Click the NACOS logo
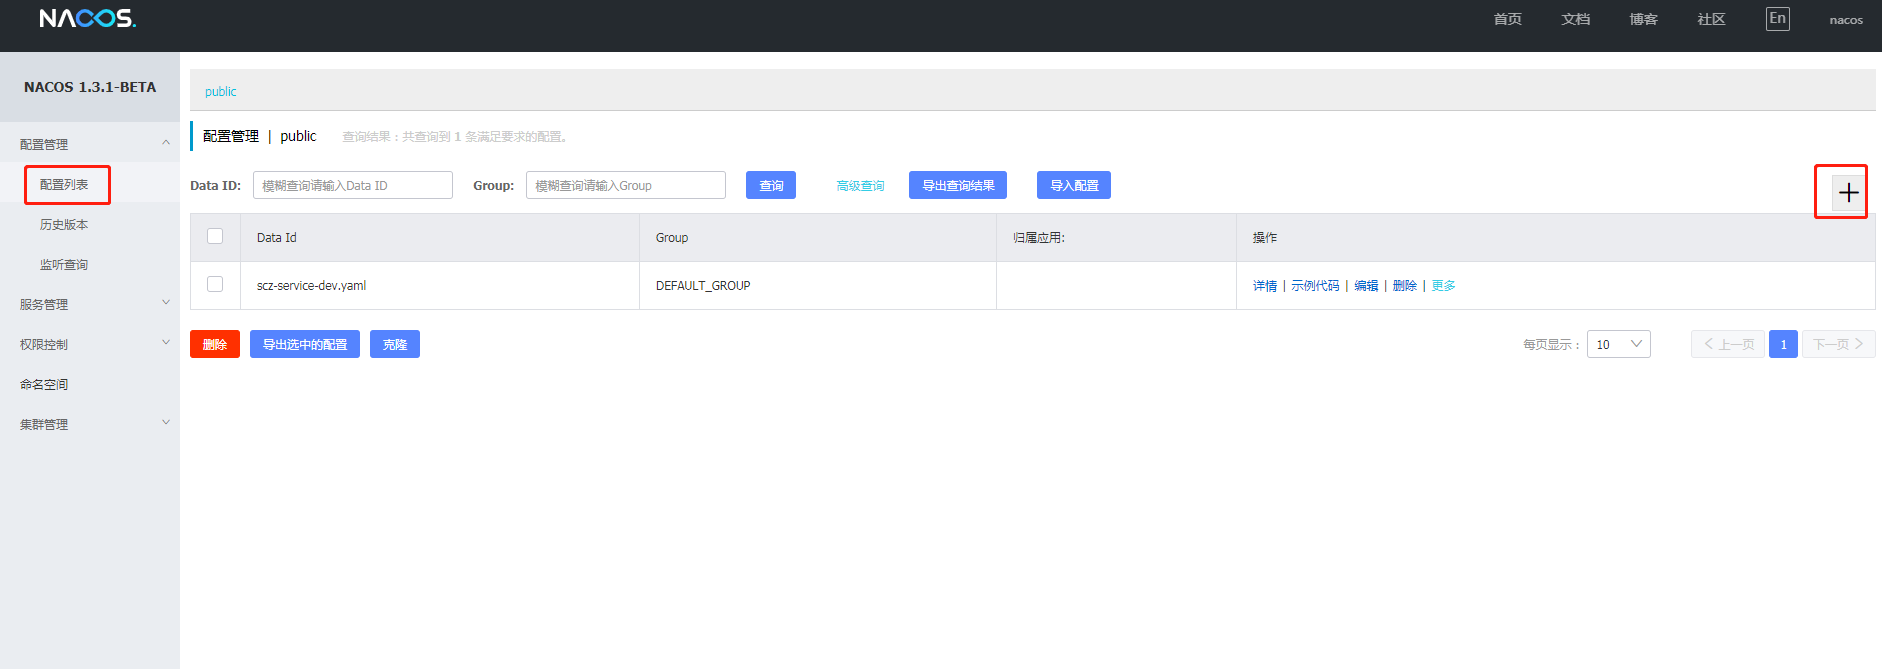Screen dimensions: 1882x669 (87, 18)
